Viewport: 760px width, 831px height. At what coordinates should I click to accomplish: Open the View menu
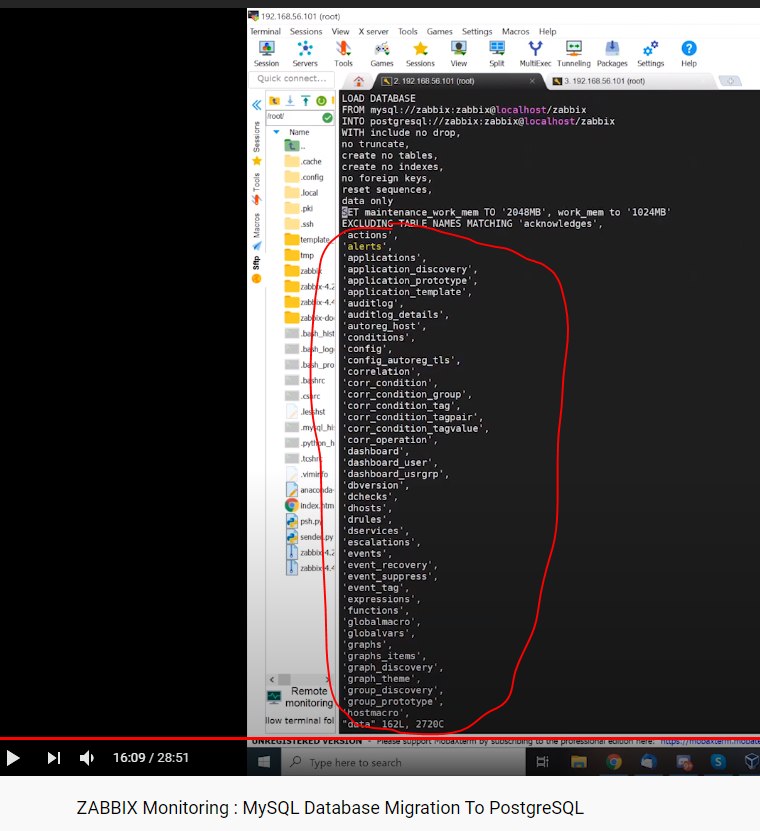tap(340, 31)
